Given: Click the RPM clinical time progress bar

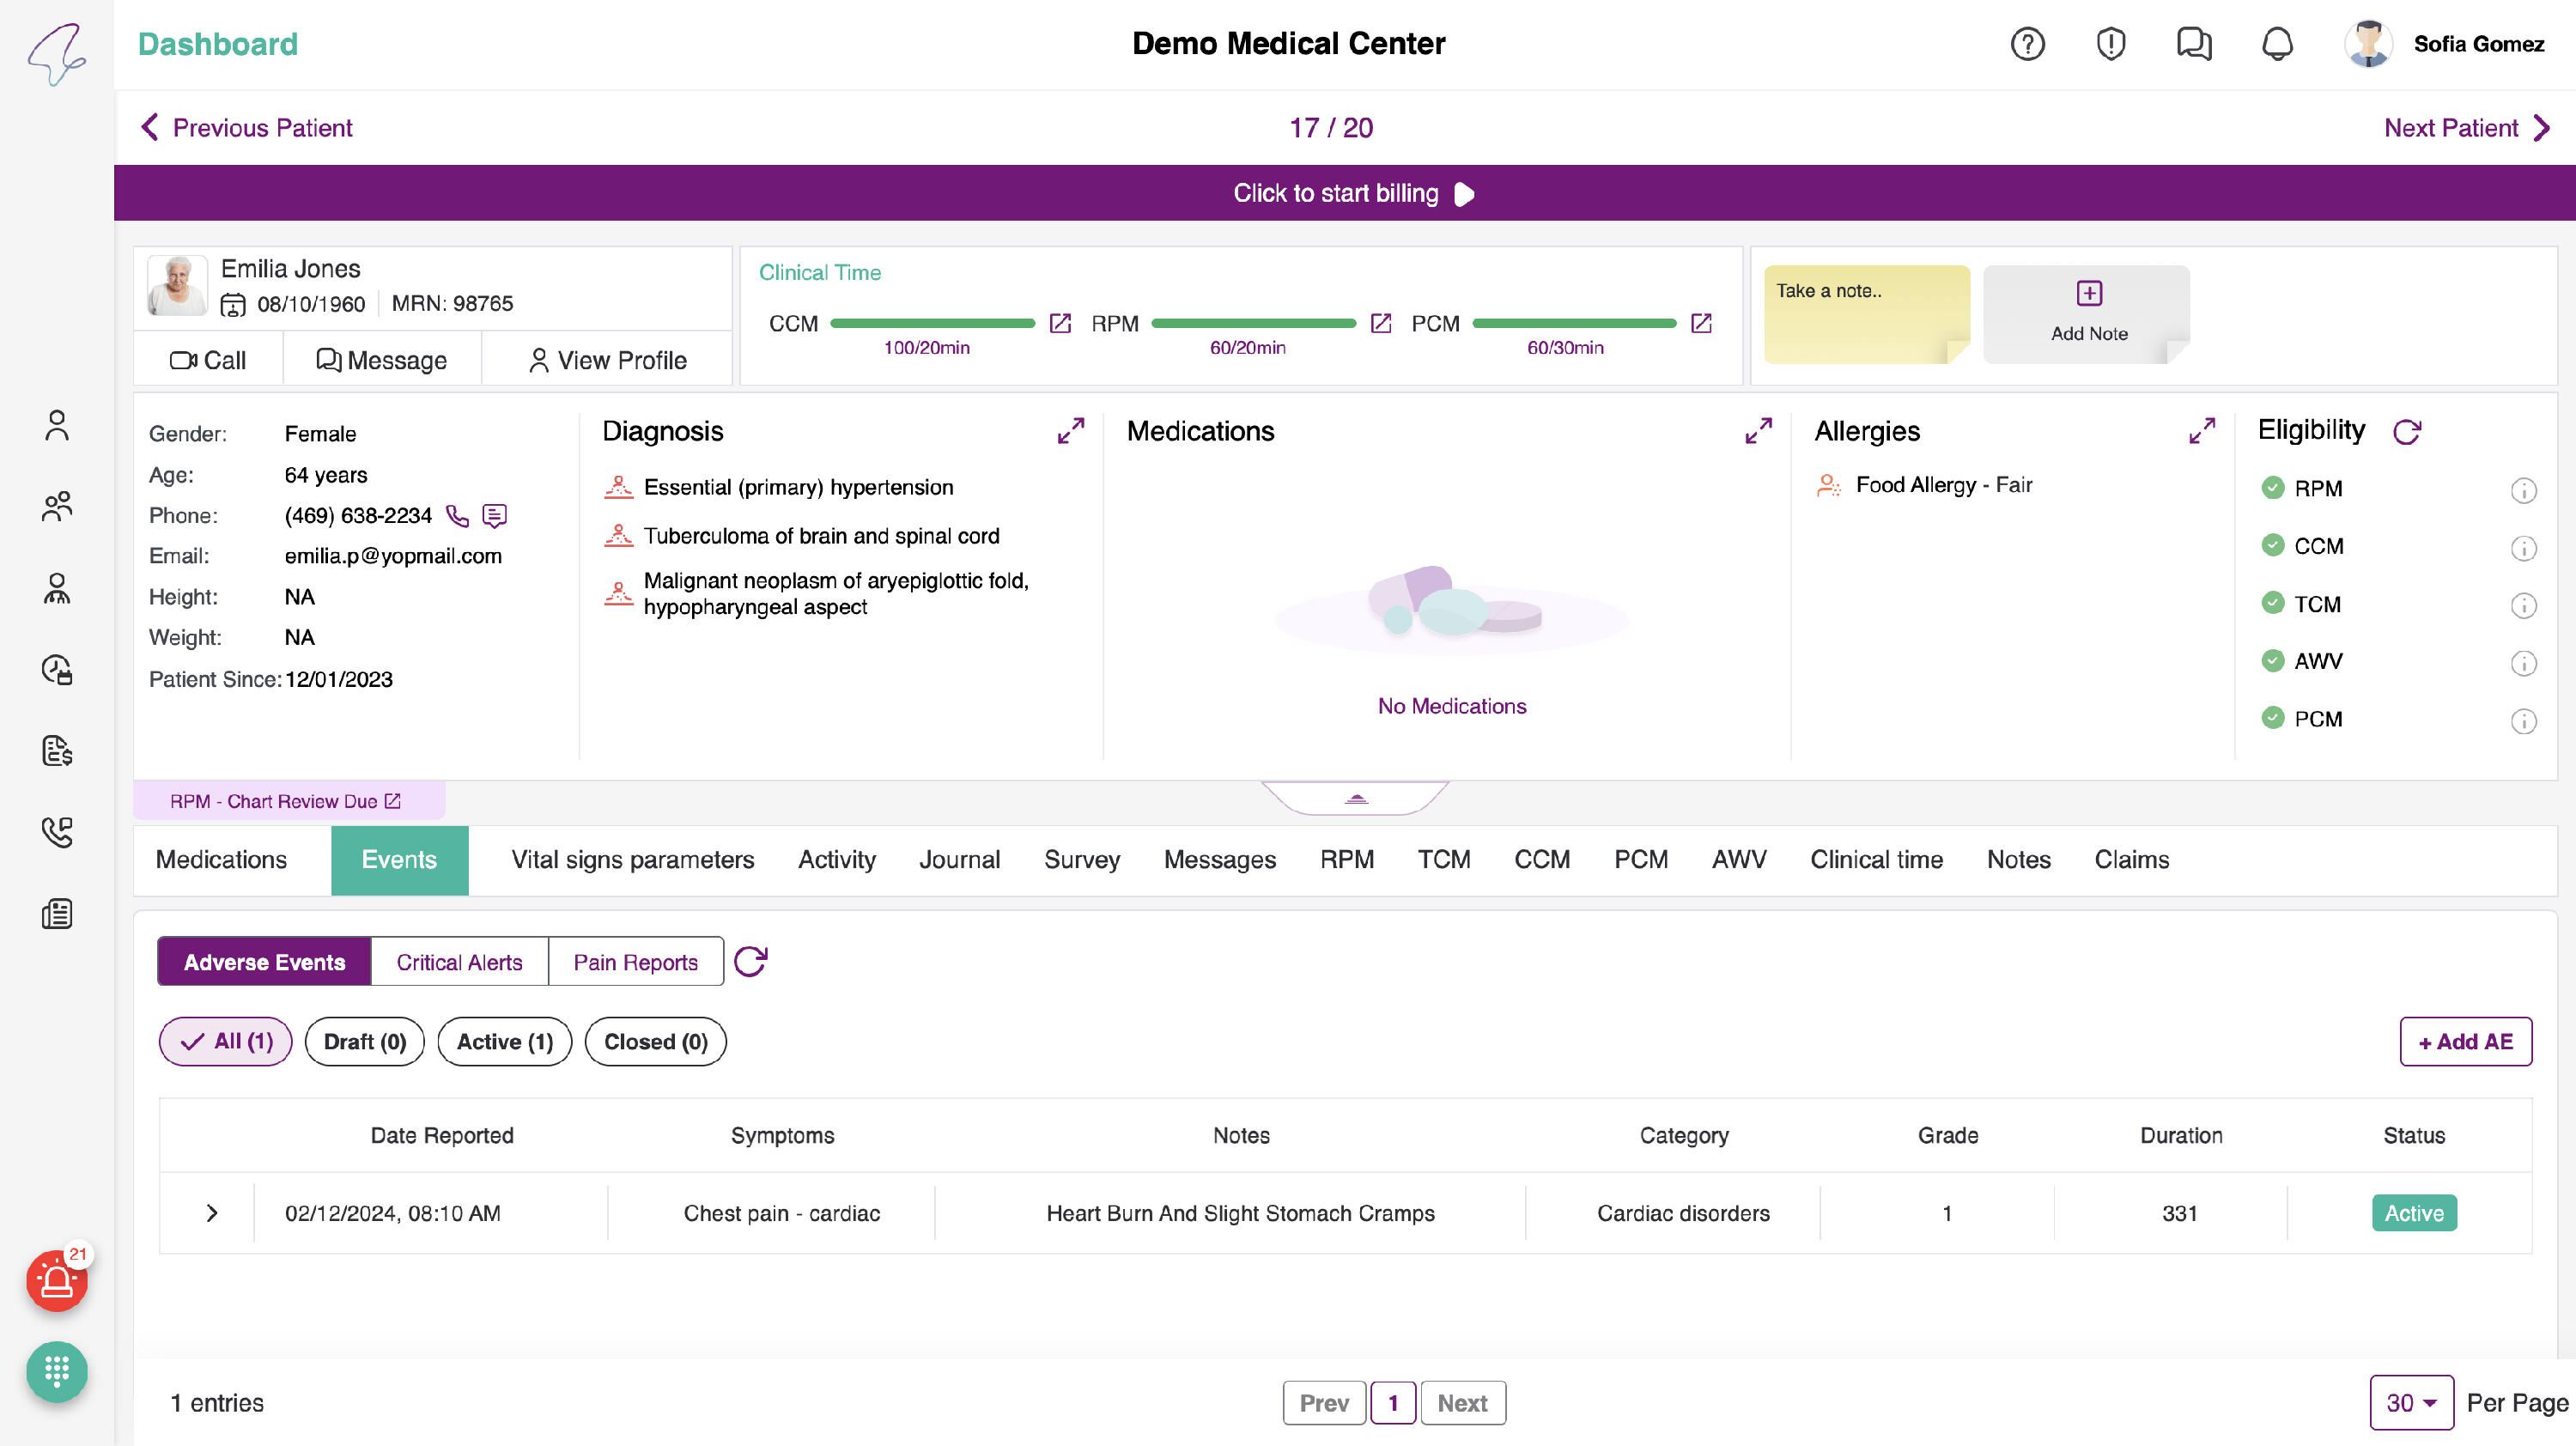Looking at the screenshot, I should pos(1252,323).
